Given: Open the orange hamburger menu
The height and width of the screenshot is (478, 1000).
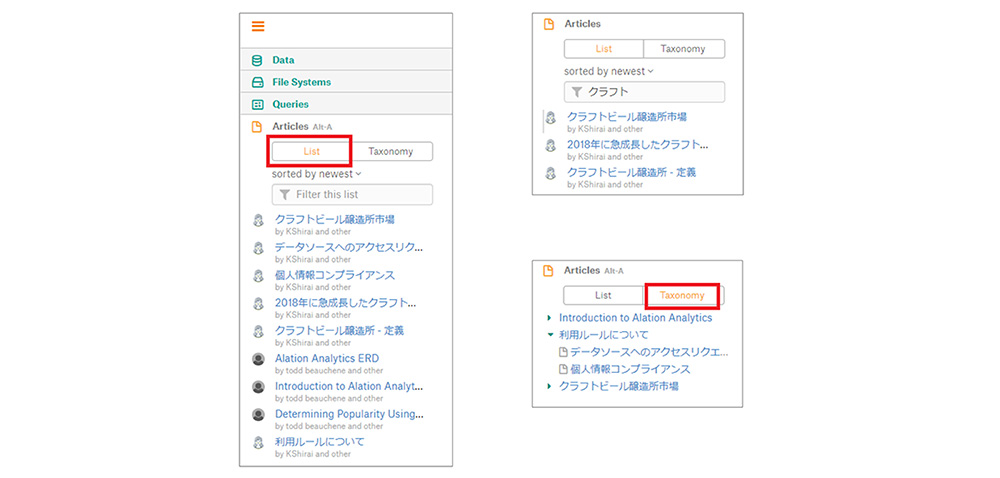Looking at the screenshot, I should pyautogui.click(x=258, y=27).
